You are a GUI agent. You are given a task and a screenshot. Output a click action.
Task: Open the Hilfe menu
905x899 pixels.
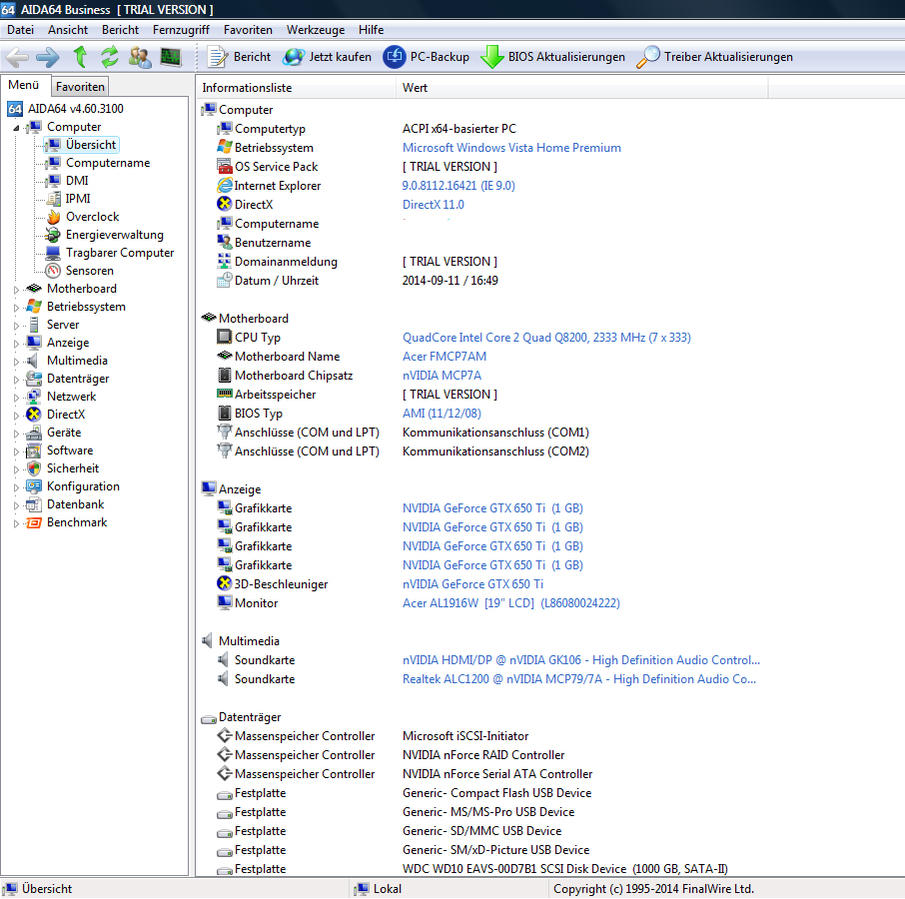tap(371, 30)
